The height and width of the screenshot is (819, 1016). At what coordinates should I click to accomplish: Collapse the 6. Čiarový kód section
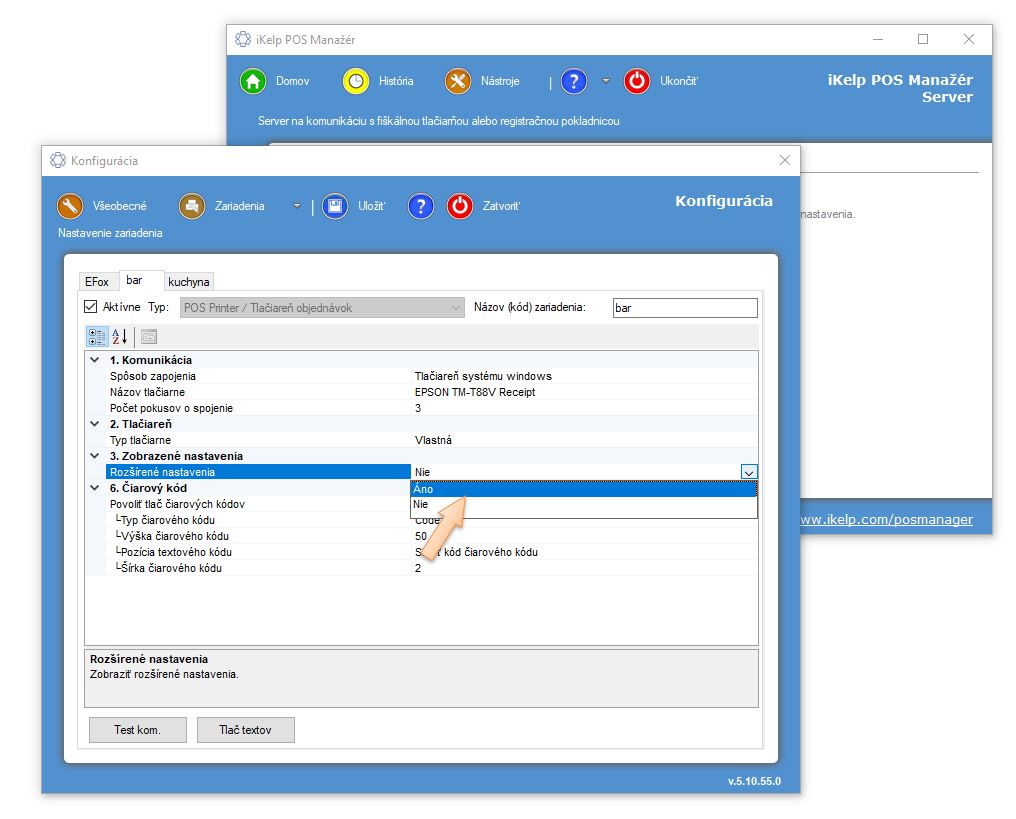[95, 488]
